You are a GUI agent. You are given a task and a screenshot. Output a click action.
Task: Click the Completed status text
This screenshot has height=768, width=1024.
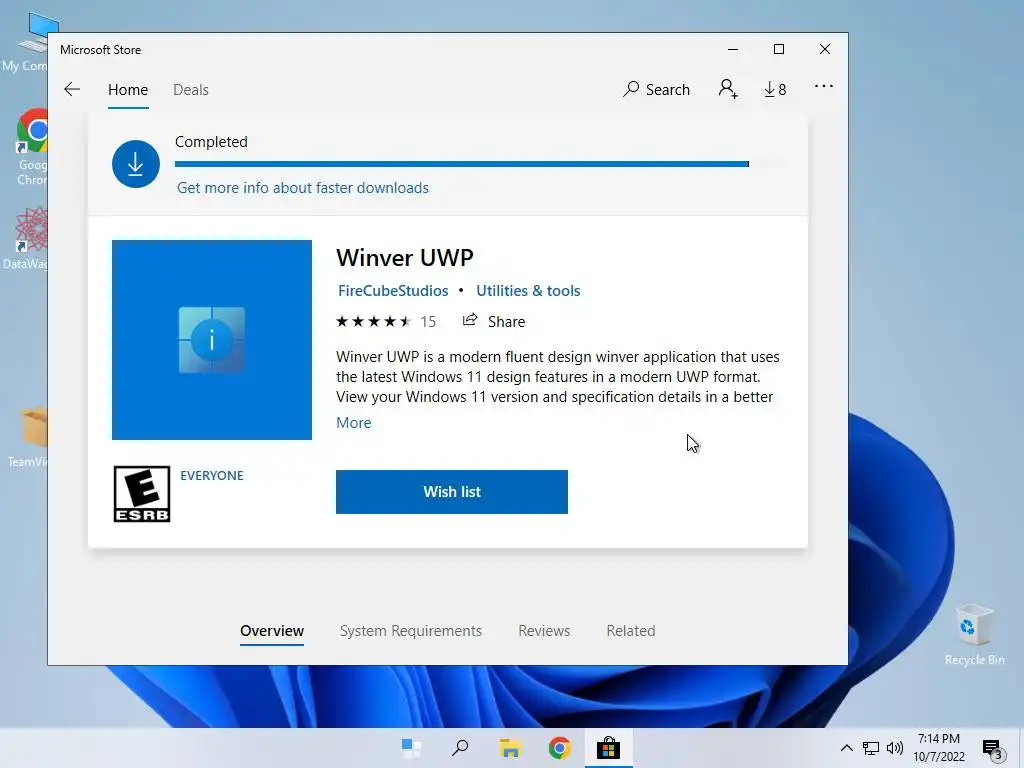click(x=211, y=142)
